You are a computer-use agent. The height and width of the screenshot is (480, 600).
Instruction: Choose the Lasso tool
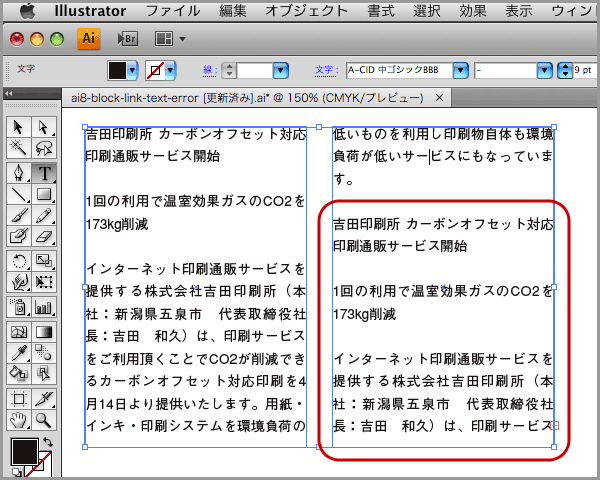pyautogui.click(x=44, y=148)
